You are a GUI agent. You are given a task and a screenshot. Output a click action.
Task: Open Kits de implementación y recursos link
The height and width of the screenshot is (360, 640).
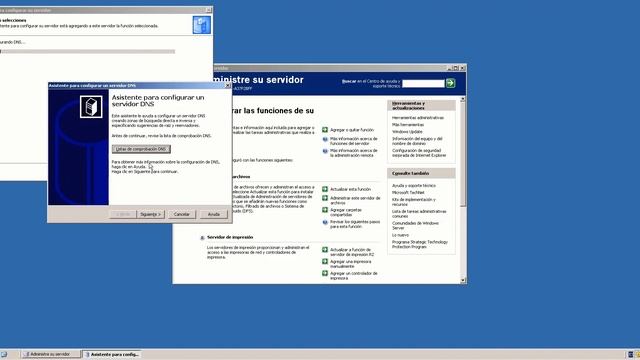pos(413,202)
